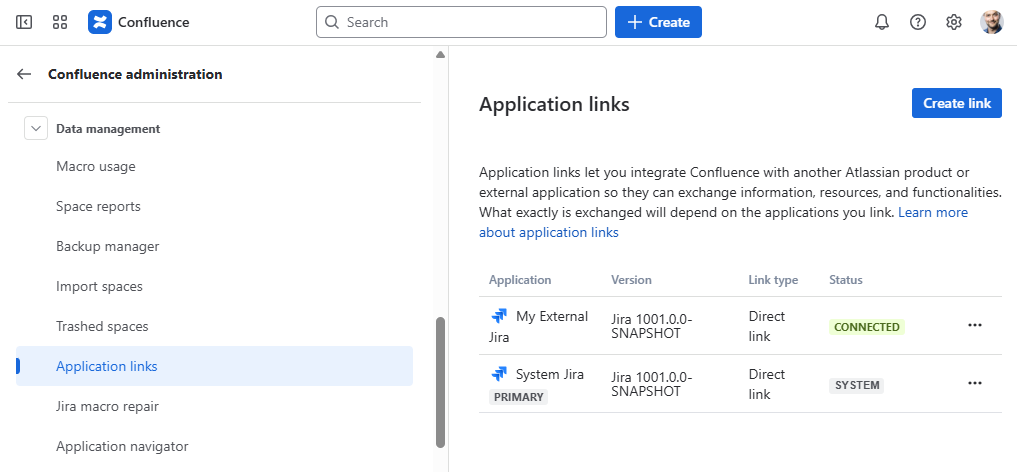Open the help question mark icon

pos(917,22)
